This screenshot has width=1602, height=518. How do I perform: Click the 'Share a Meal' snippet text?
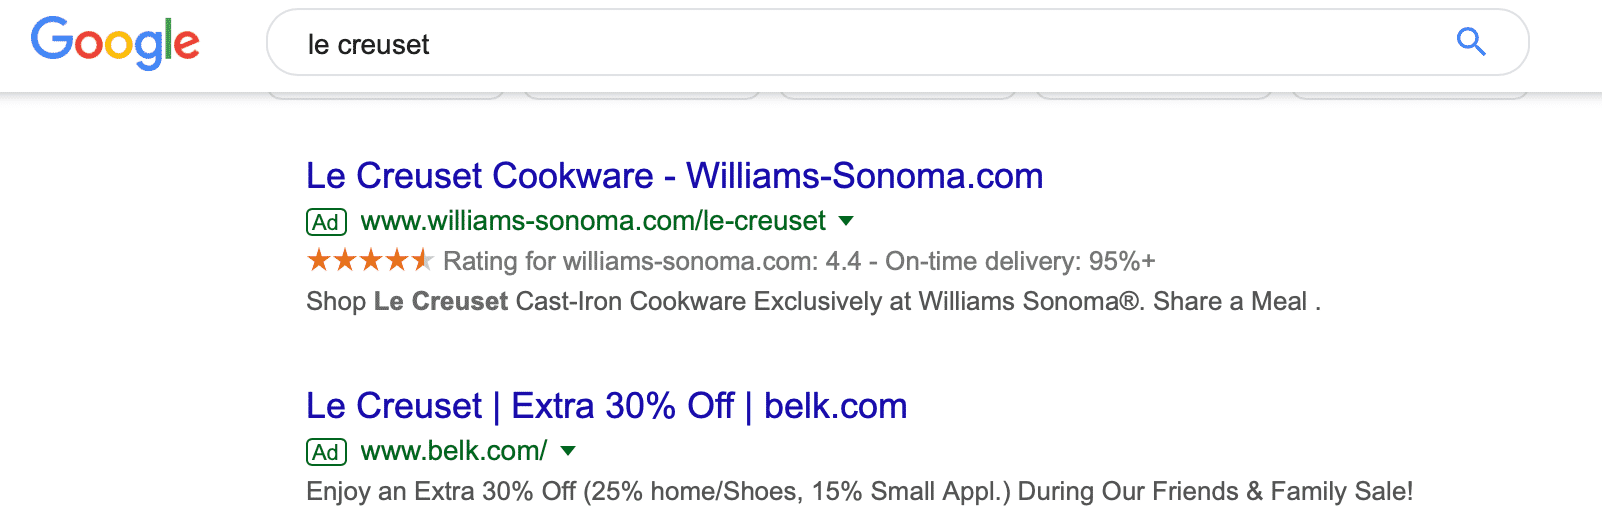tap(1230, 301)
